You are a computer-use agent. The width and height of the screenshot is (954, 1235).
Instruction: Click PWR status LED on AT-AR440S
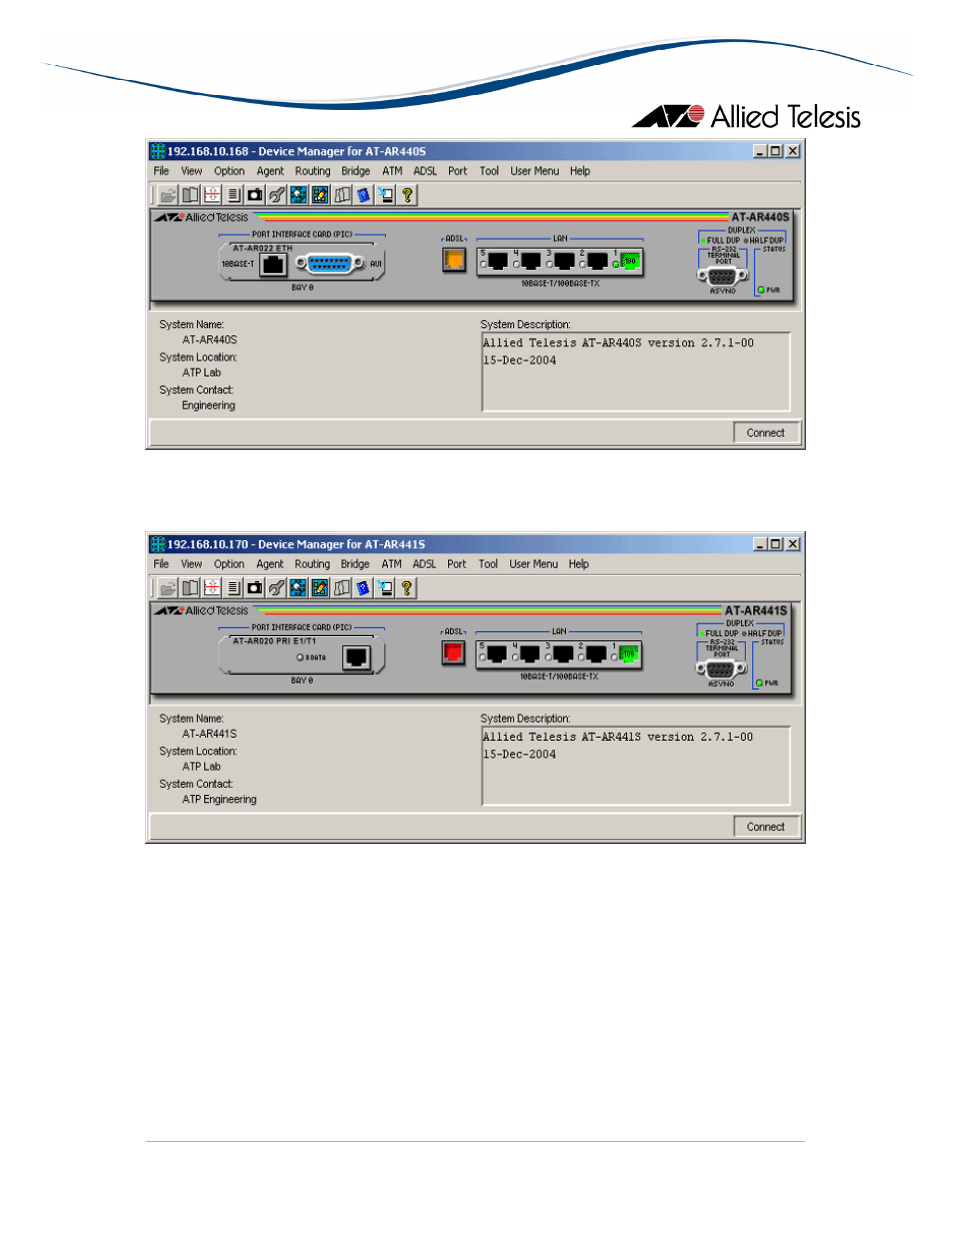(x=761, y=290)
